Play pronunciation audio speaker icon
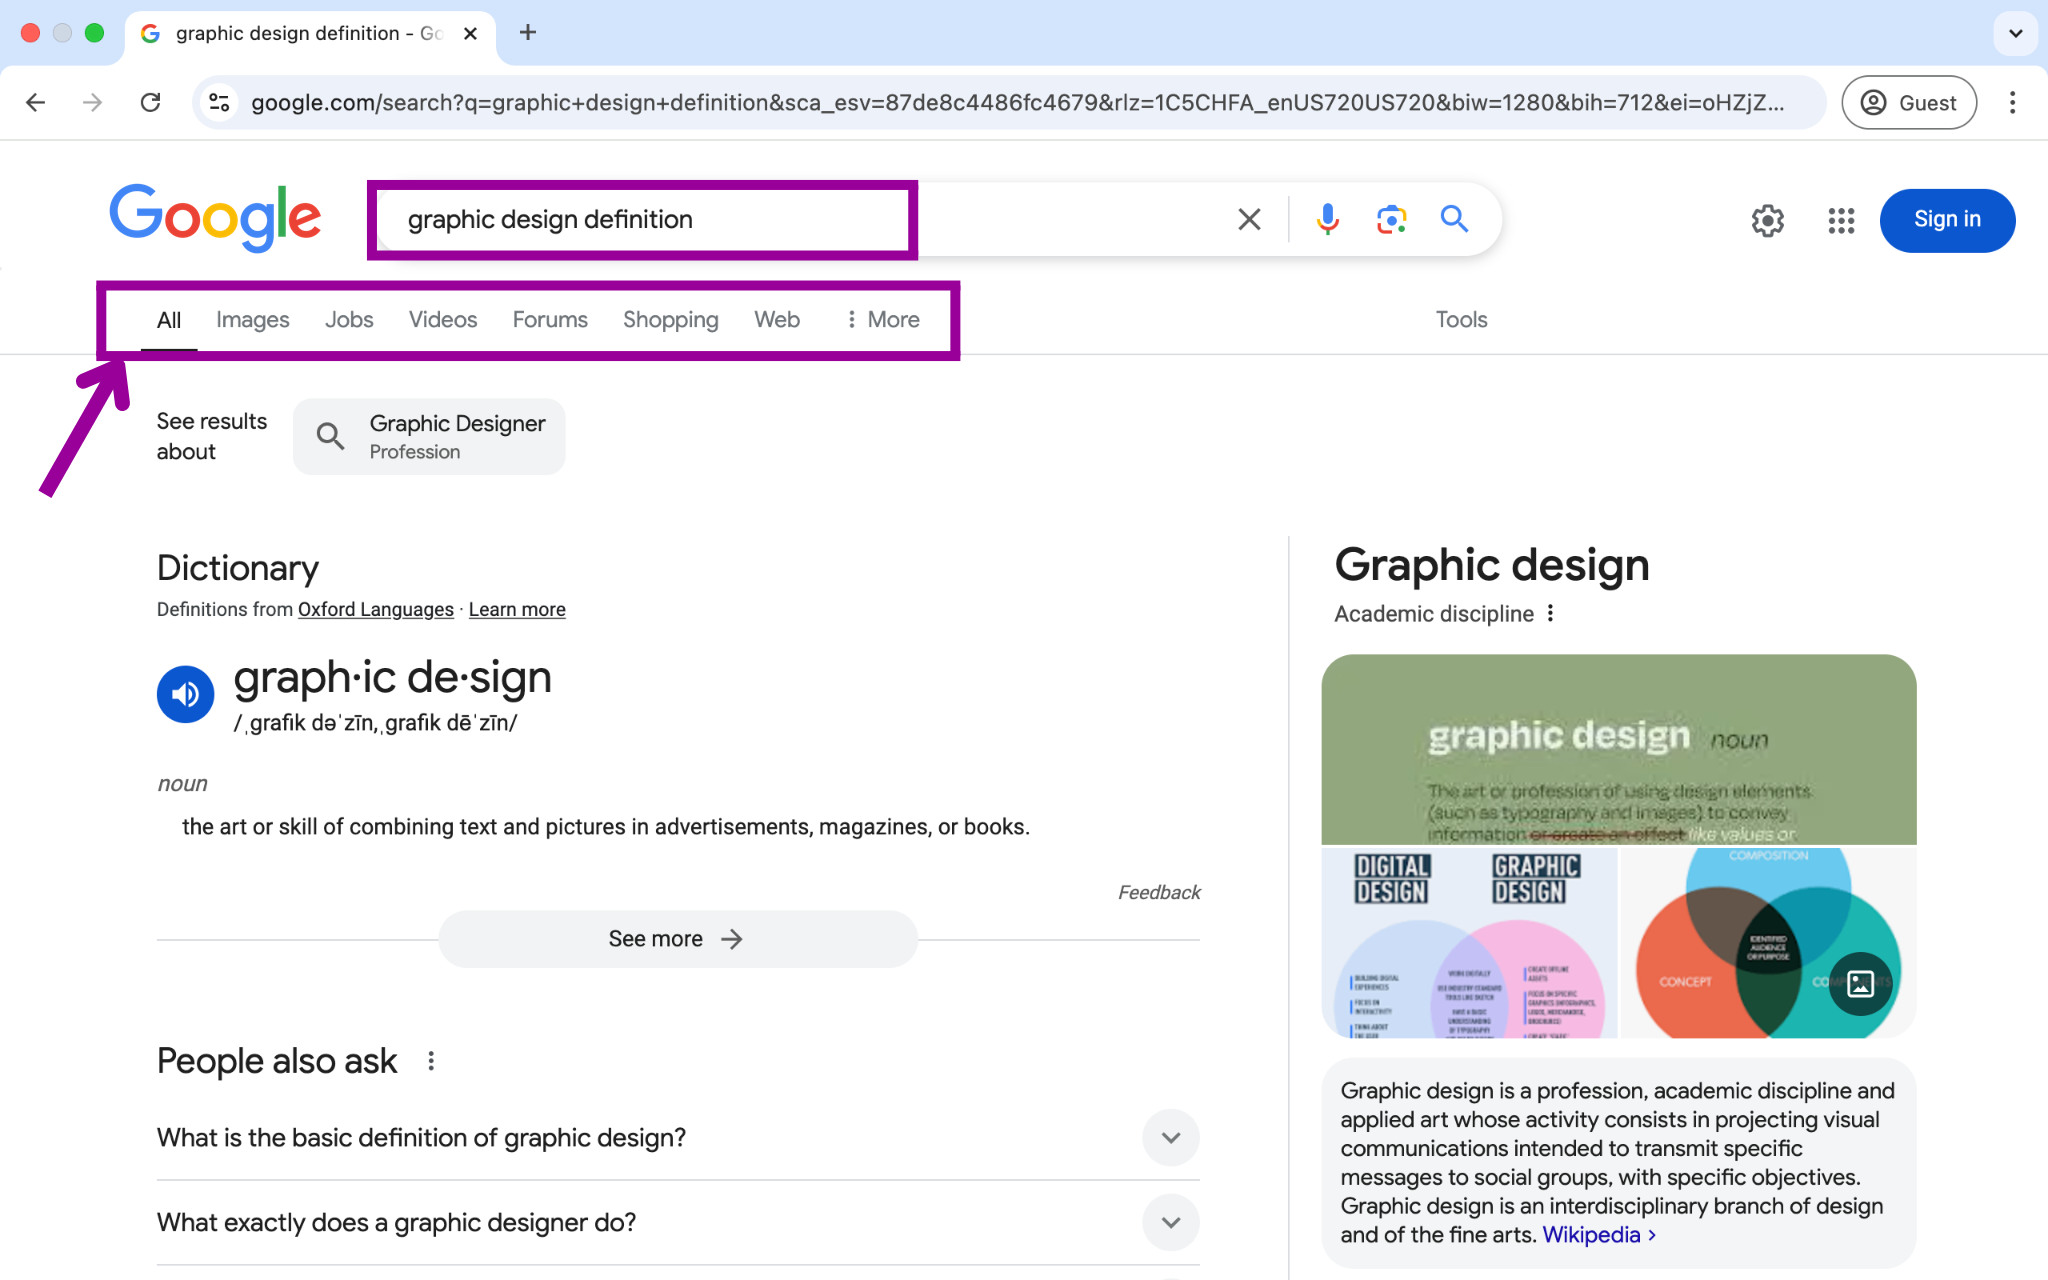The height and width of the screenshot is (1280, 2048). (x=186, y=694)
